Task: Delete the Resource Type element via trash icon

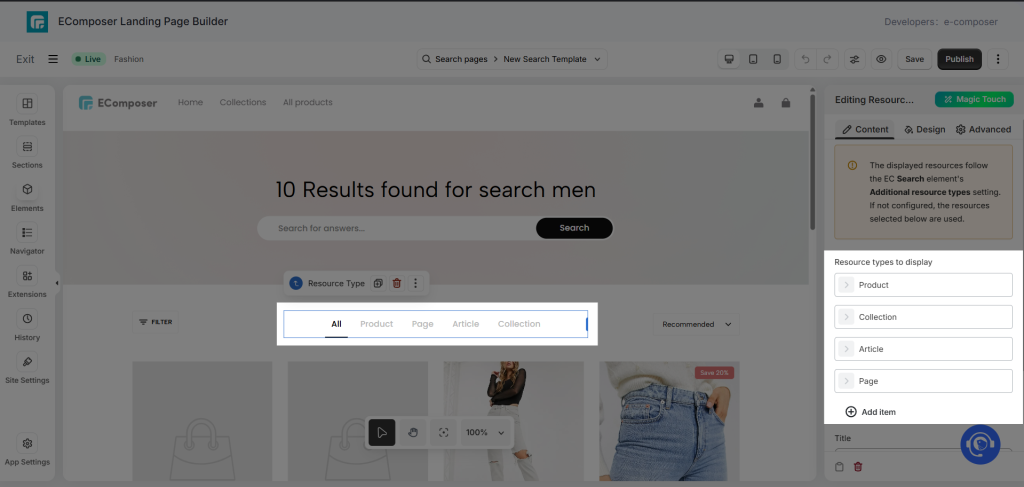Action: pos(396,283)
